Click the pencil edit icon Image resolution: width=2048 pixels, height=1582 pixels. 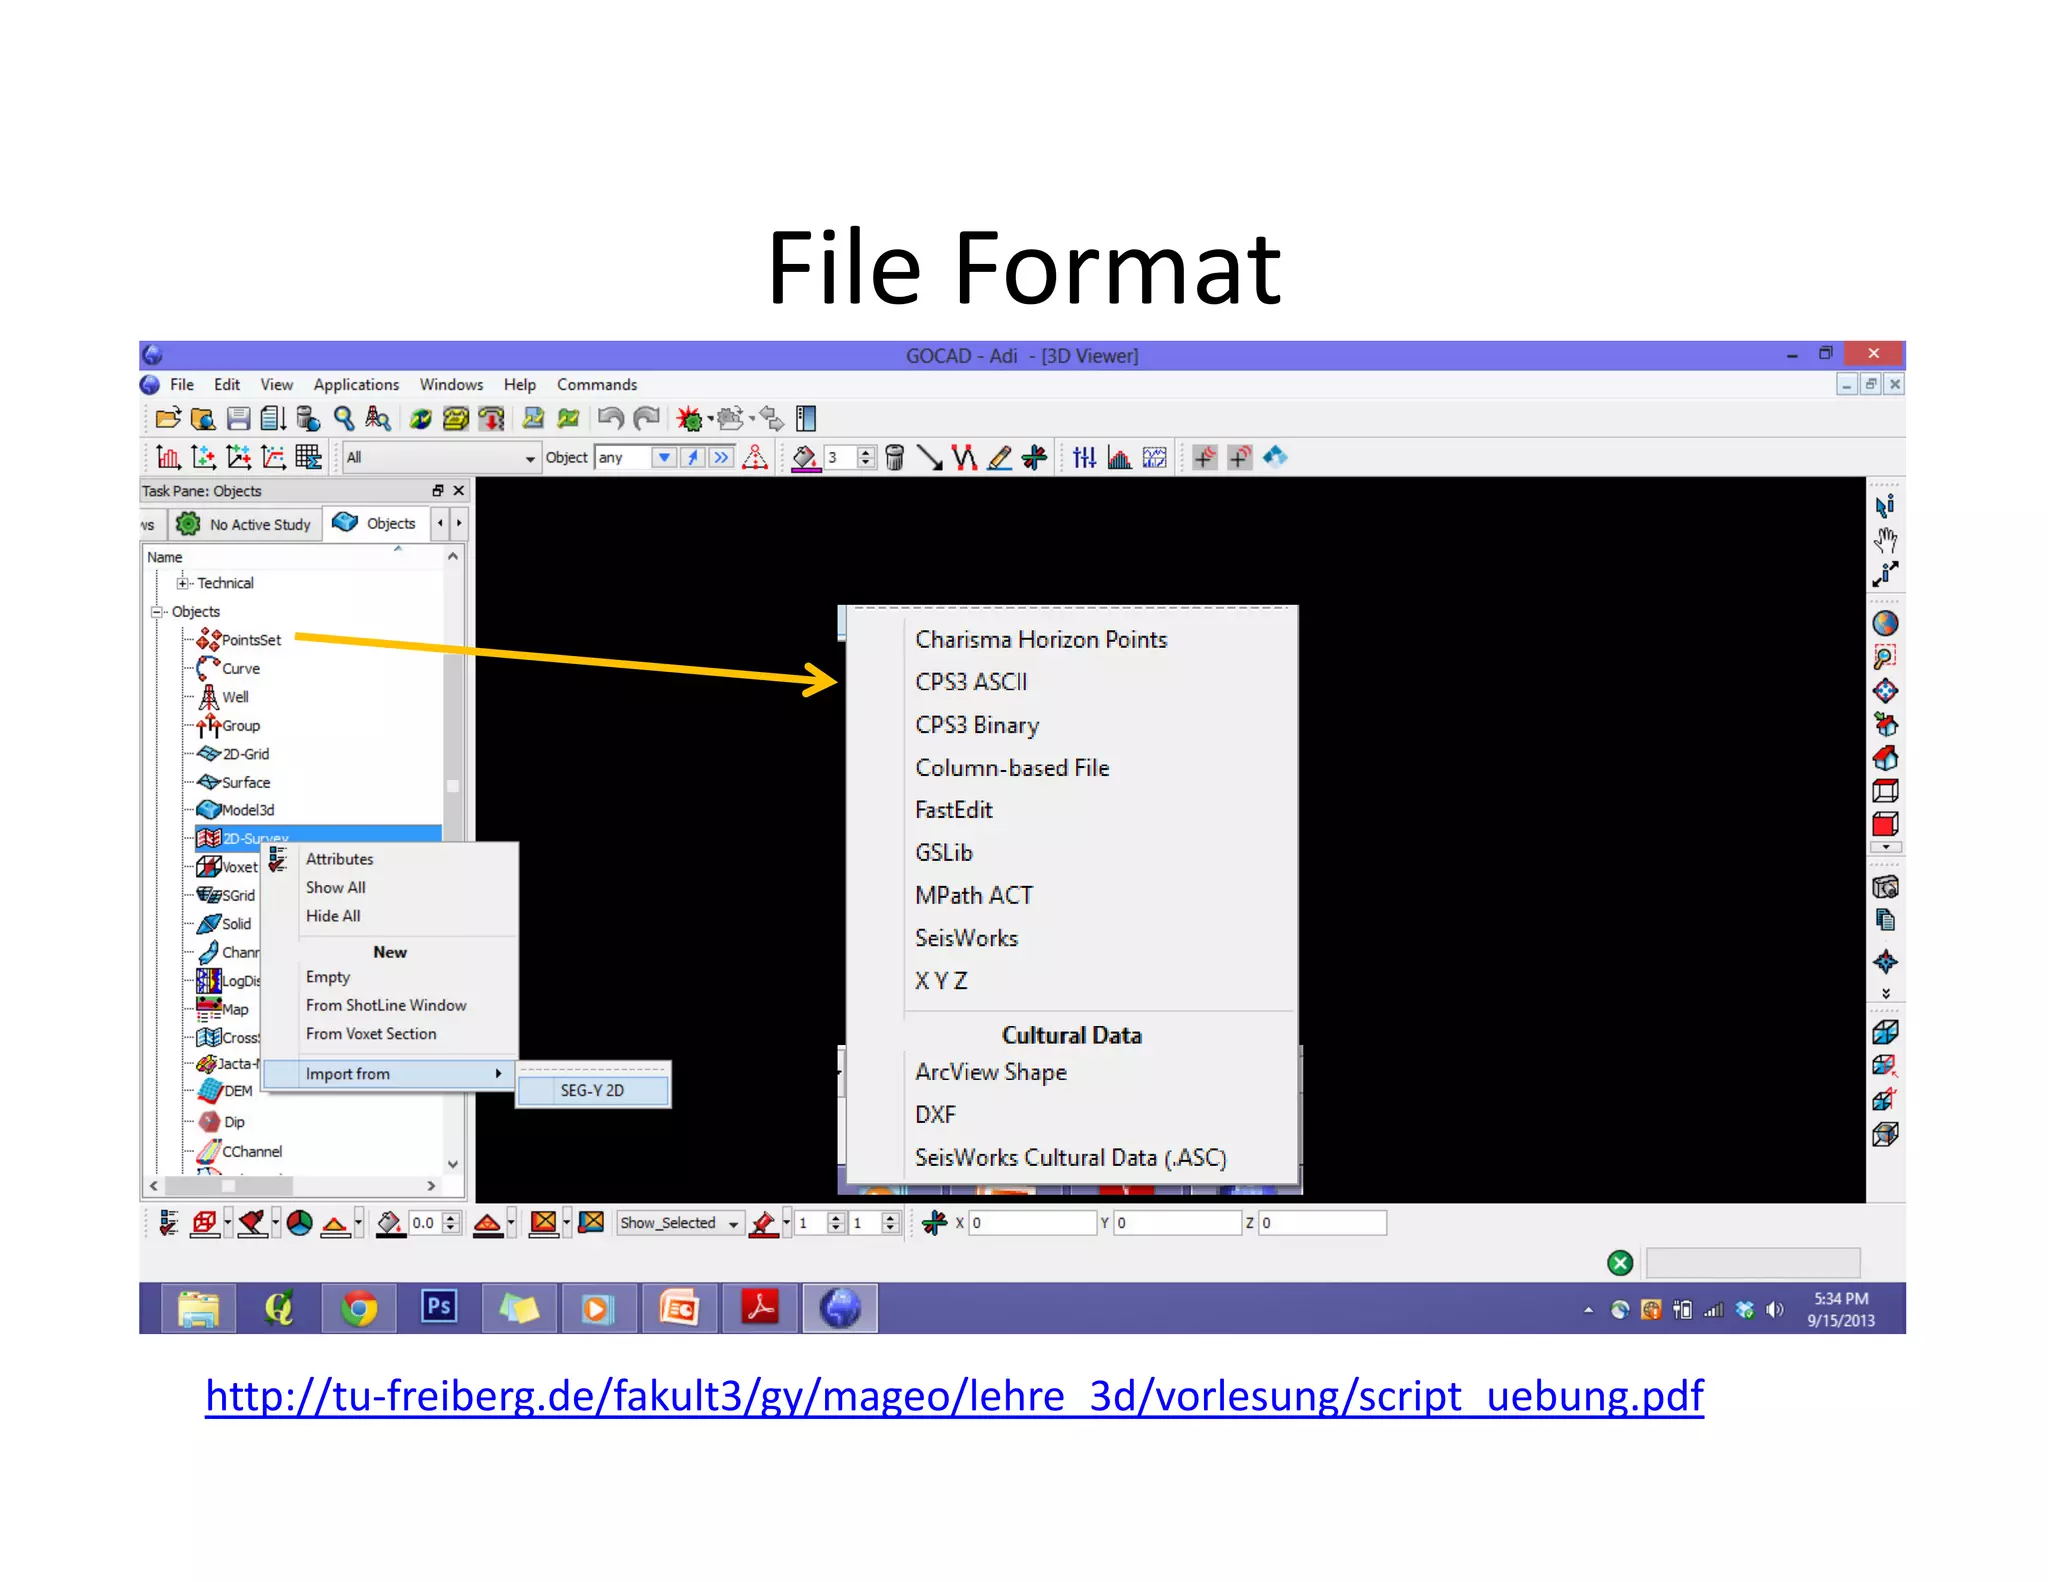pos(999,458)
